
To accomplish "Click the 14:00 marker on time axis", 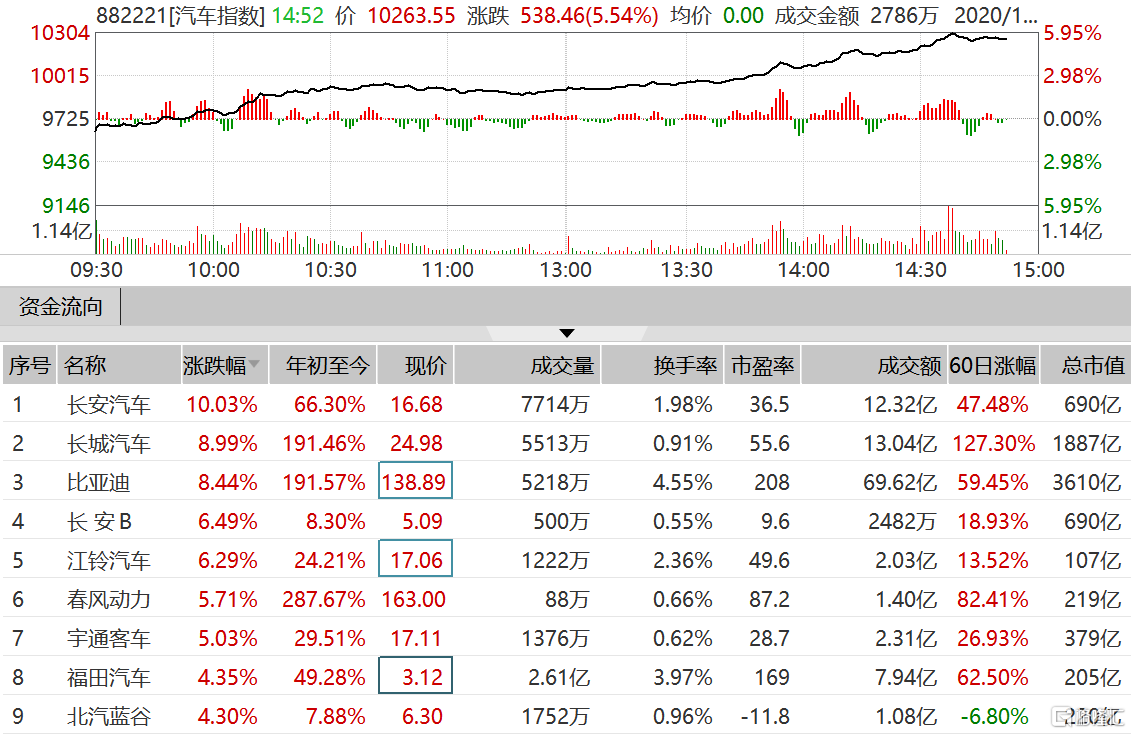I will [x=804, y=269].
